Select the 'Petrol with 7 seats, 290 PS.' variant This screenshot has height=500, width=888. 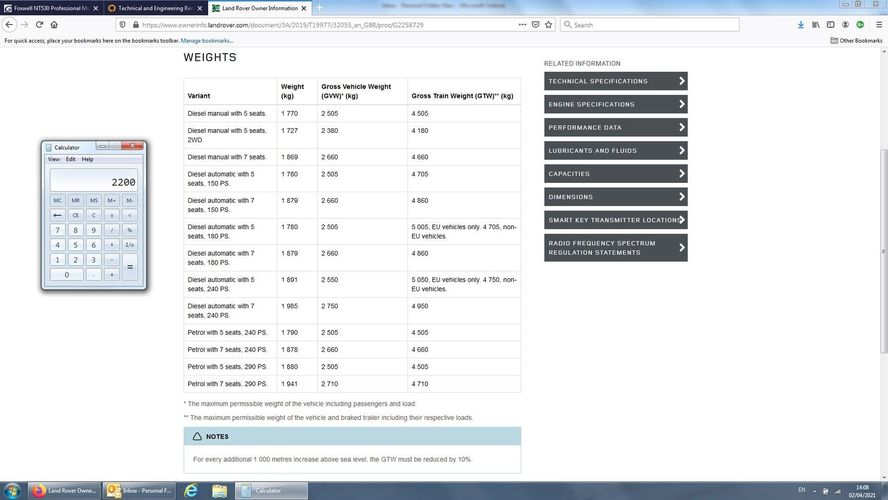tap(227, 384)
